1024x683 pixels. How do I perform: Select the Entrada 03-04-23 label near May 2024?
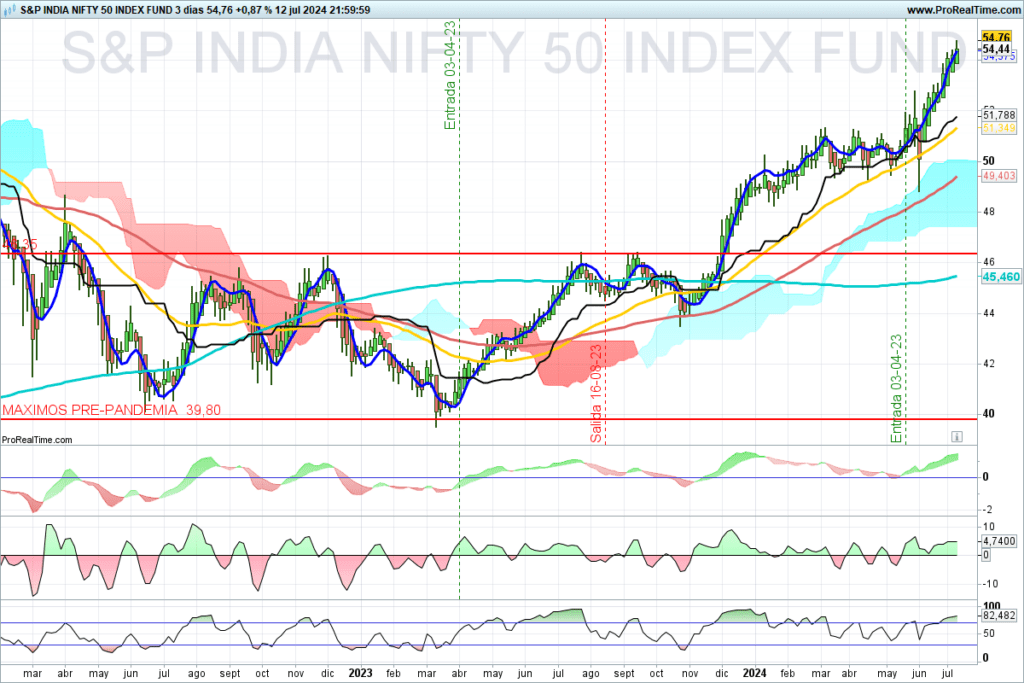[897, 389]
